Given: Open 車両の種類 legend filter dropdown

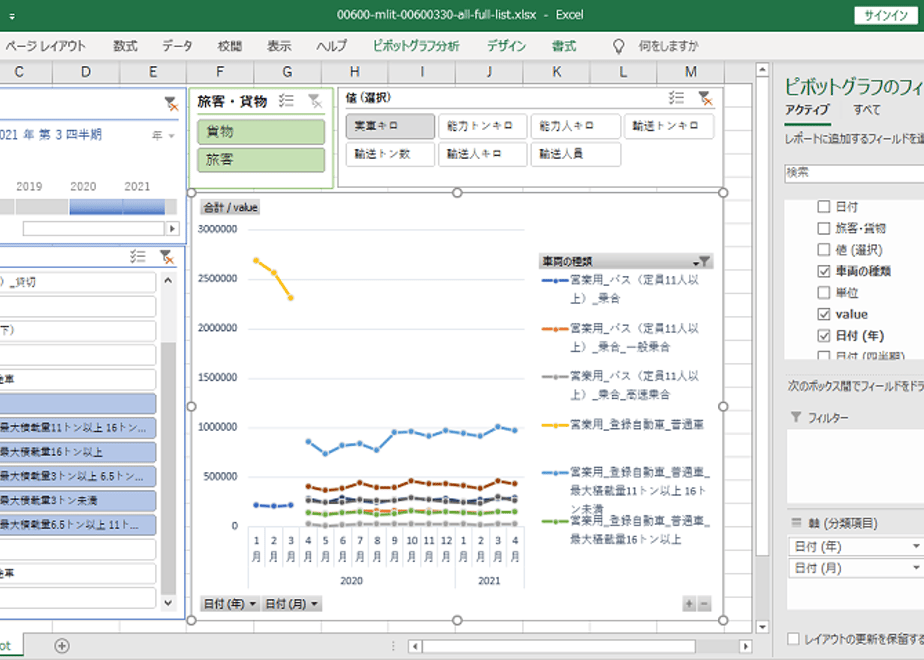Looking at the screenshot, I should point(702,261).
